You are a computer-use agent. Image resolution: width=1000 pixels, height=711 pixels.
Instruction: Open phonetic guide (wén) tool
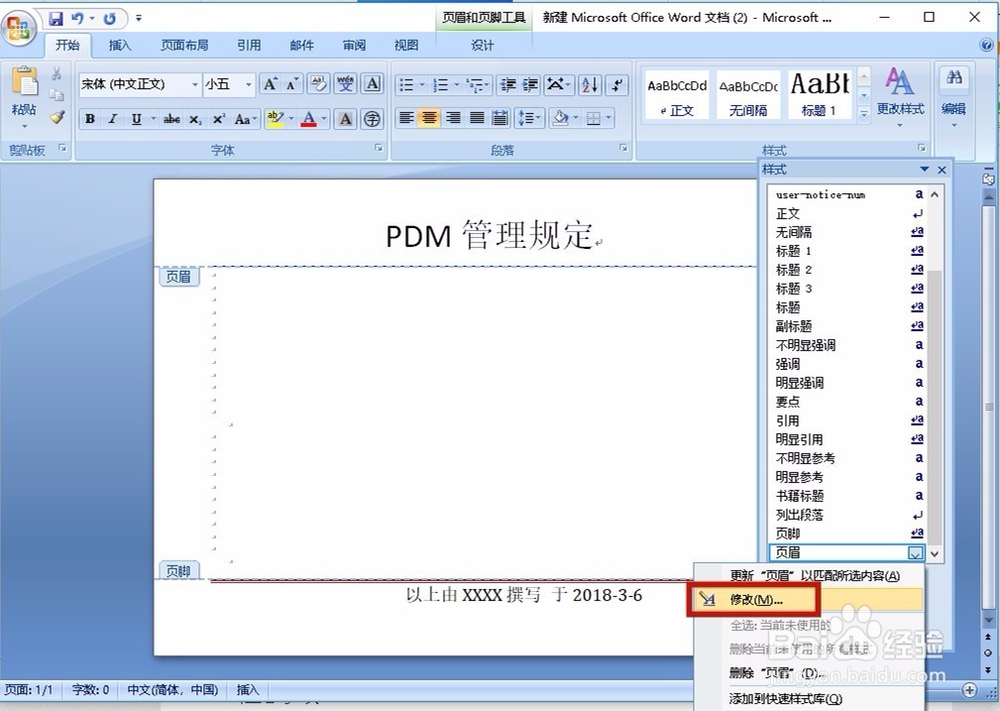click(346, 84)
